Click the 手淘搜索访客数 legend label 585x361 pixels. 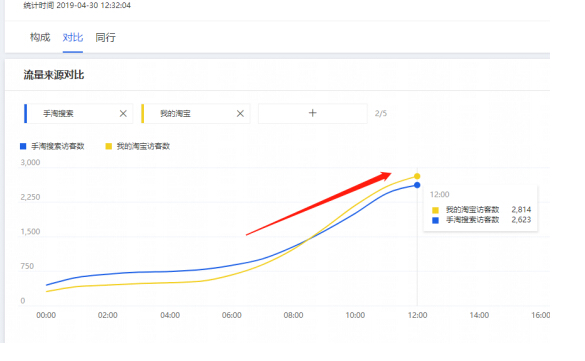[58, 146]
